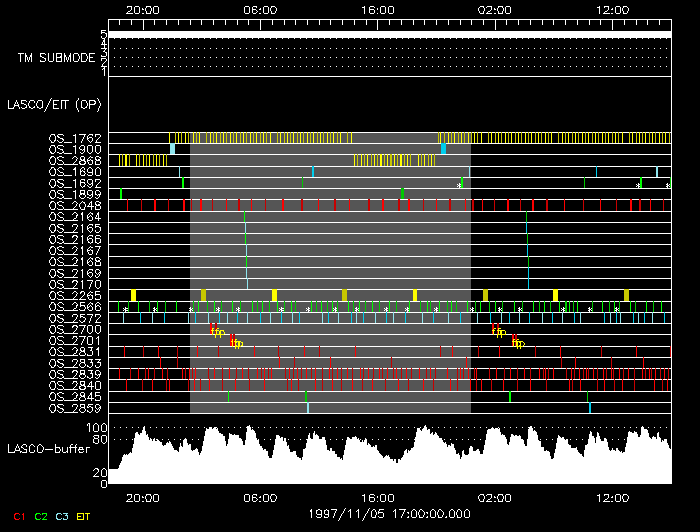Select the OS_1899 row label
Image resolution: width=700 pixels, height=532 pixels.
(x=75, y=195)
